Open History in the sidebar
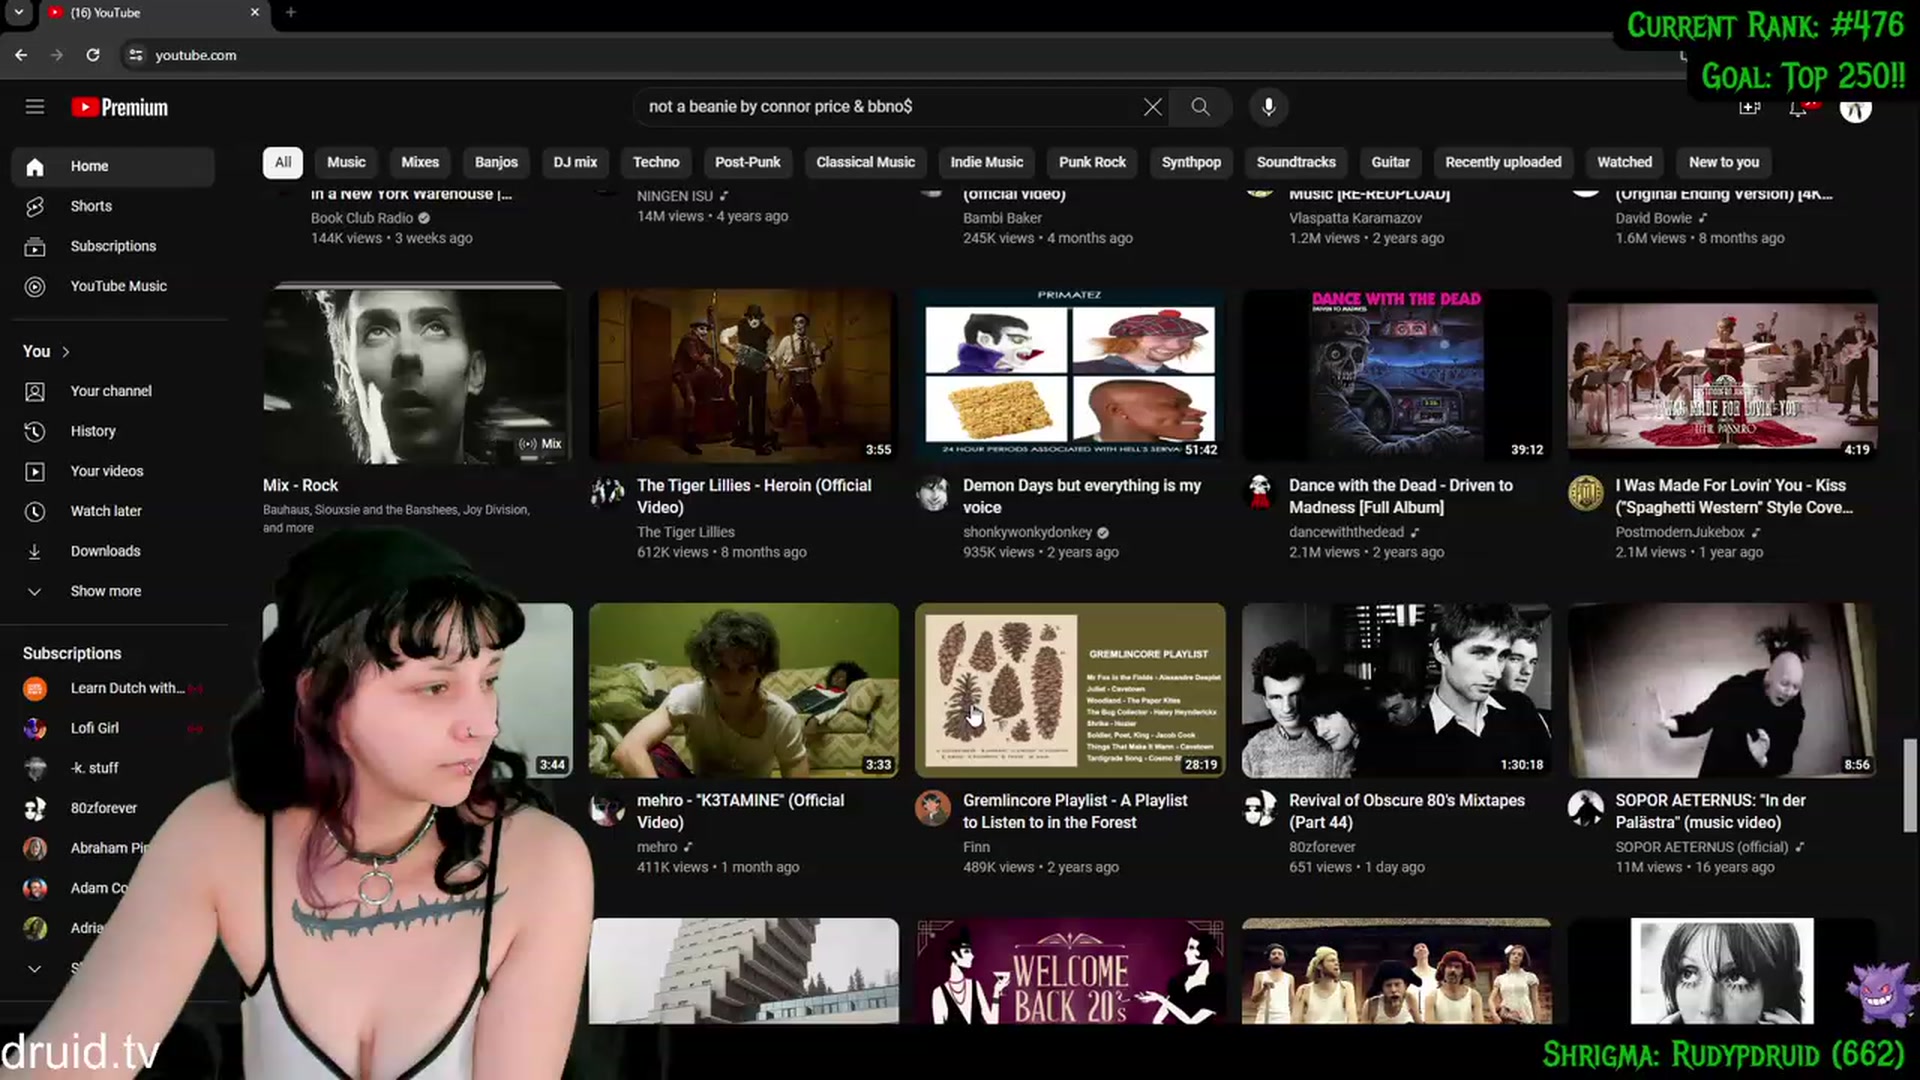 point(113,431)
